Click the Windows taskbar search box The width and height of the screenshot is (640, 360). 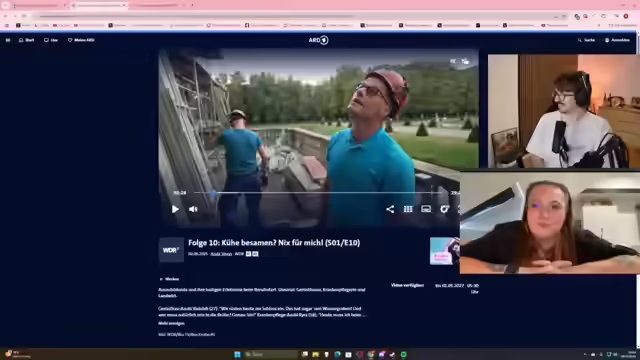point(271,354)
